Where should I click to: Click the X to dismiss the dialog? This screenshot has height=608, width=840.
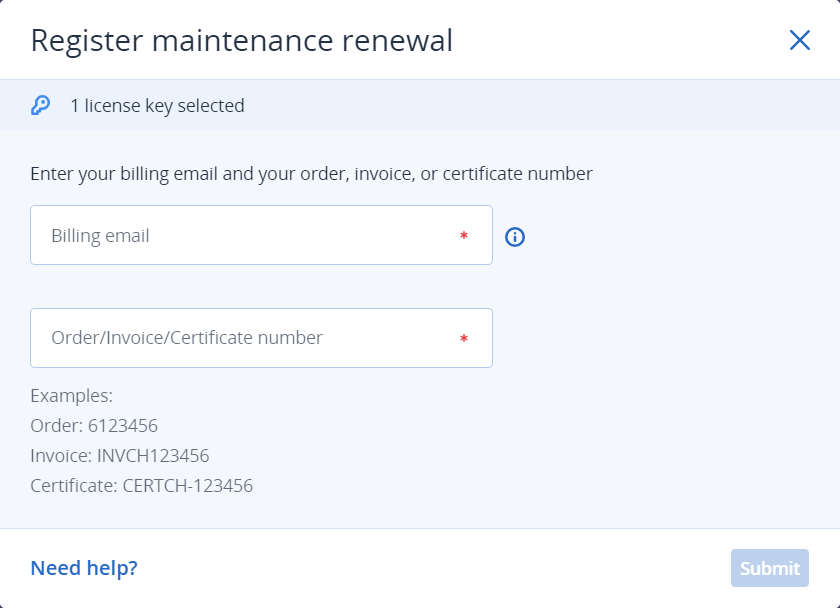point(799,40)
